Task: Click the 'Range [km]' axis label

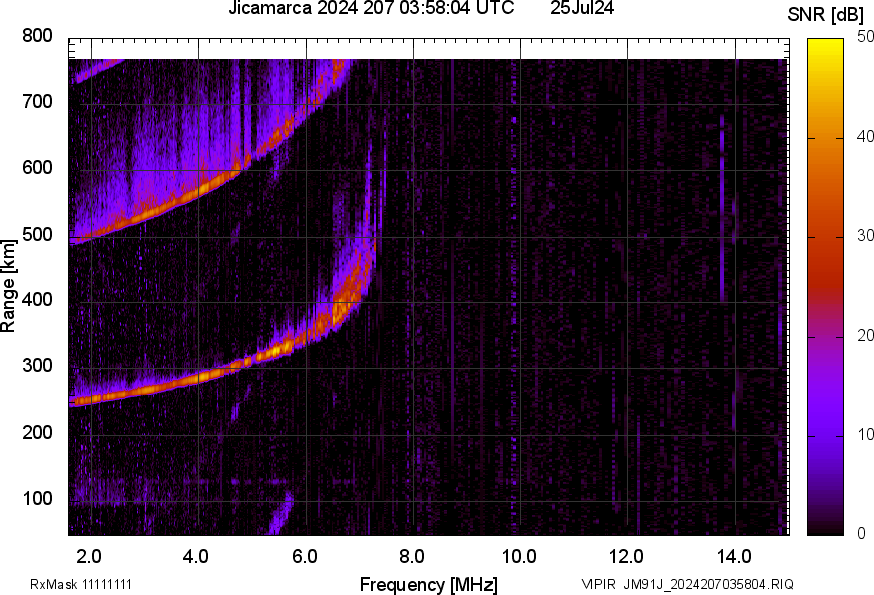Action: (x=8, y=286)
